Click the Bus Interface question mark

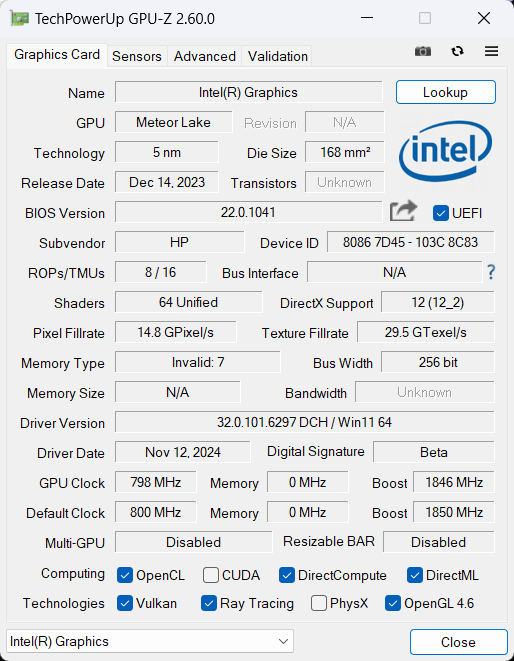(x=491, y=272)
